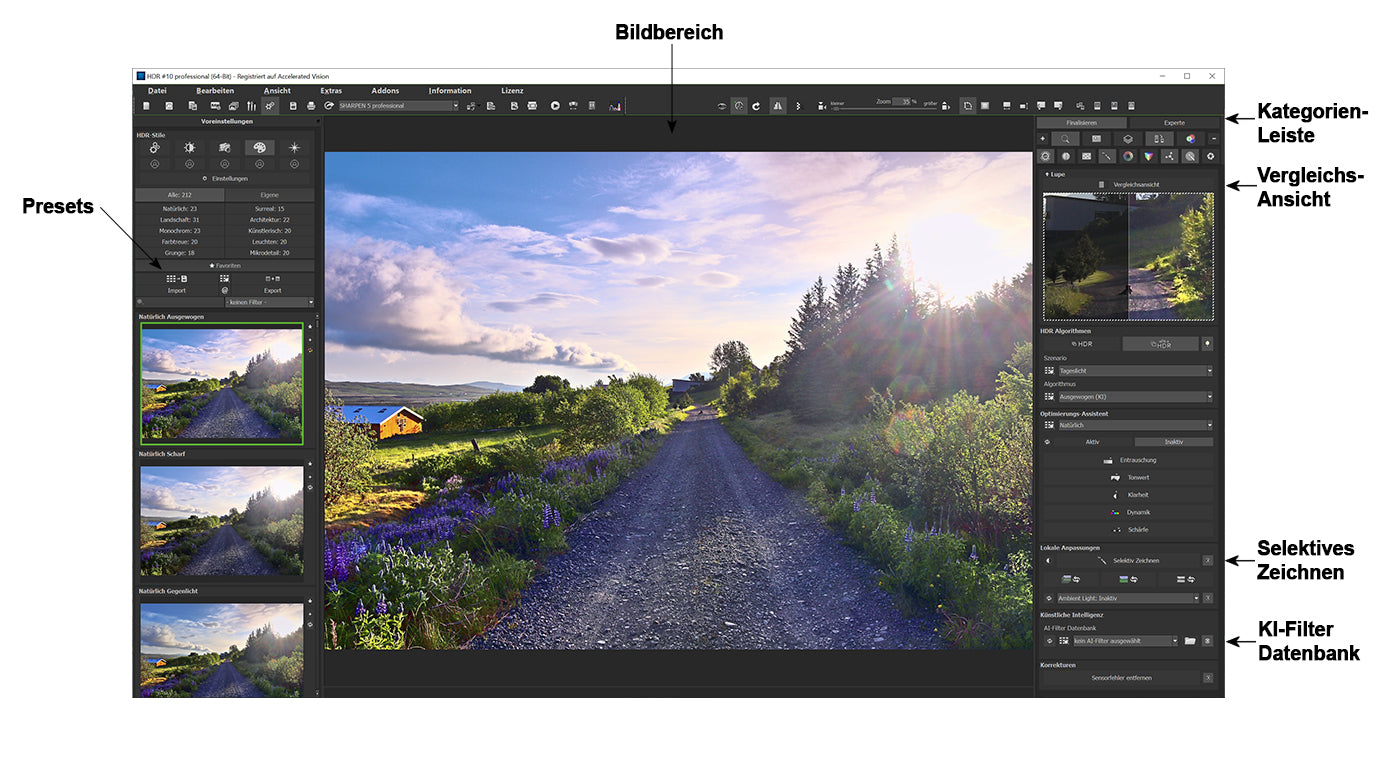Click the Export presets button
The height and width of the screenshot is (783, 1386).
272,290
